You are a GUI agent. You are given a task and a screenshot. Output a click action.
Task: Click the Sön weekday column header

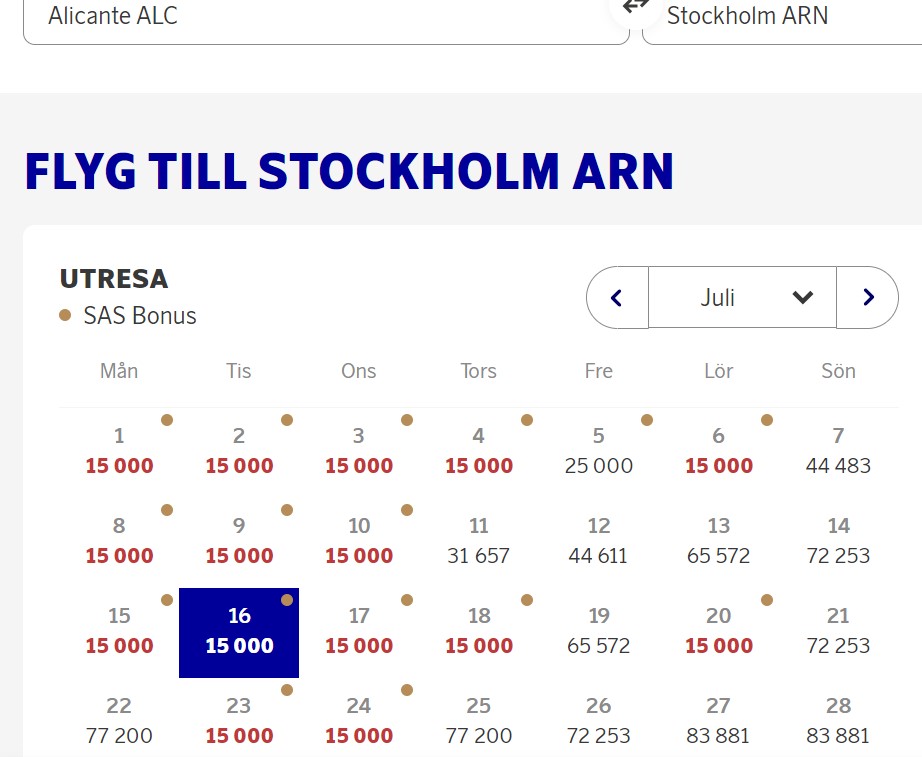click(x=838, y=371)
